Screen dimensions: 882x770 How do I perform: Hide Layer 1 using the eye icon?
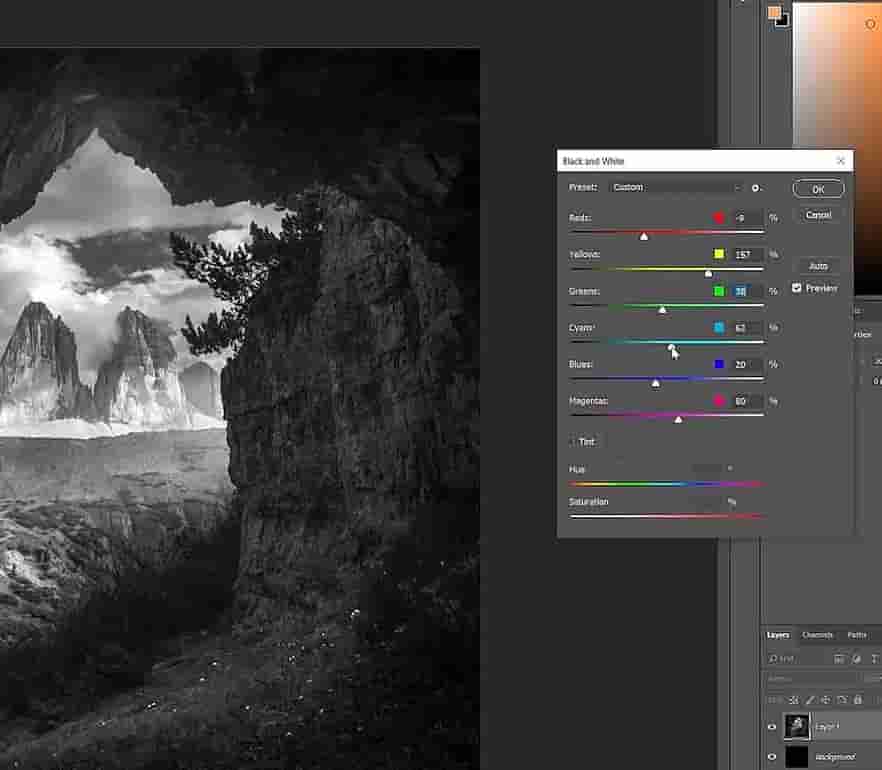point(771,728)
